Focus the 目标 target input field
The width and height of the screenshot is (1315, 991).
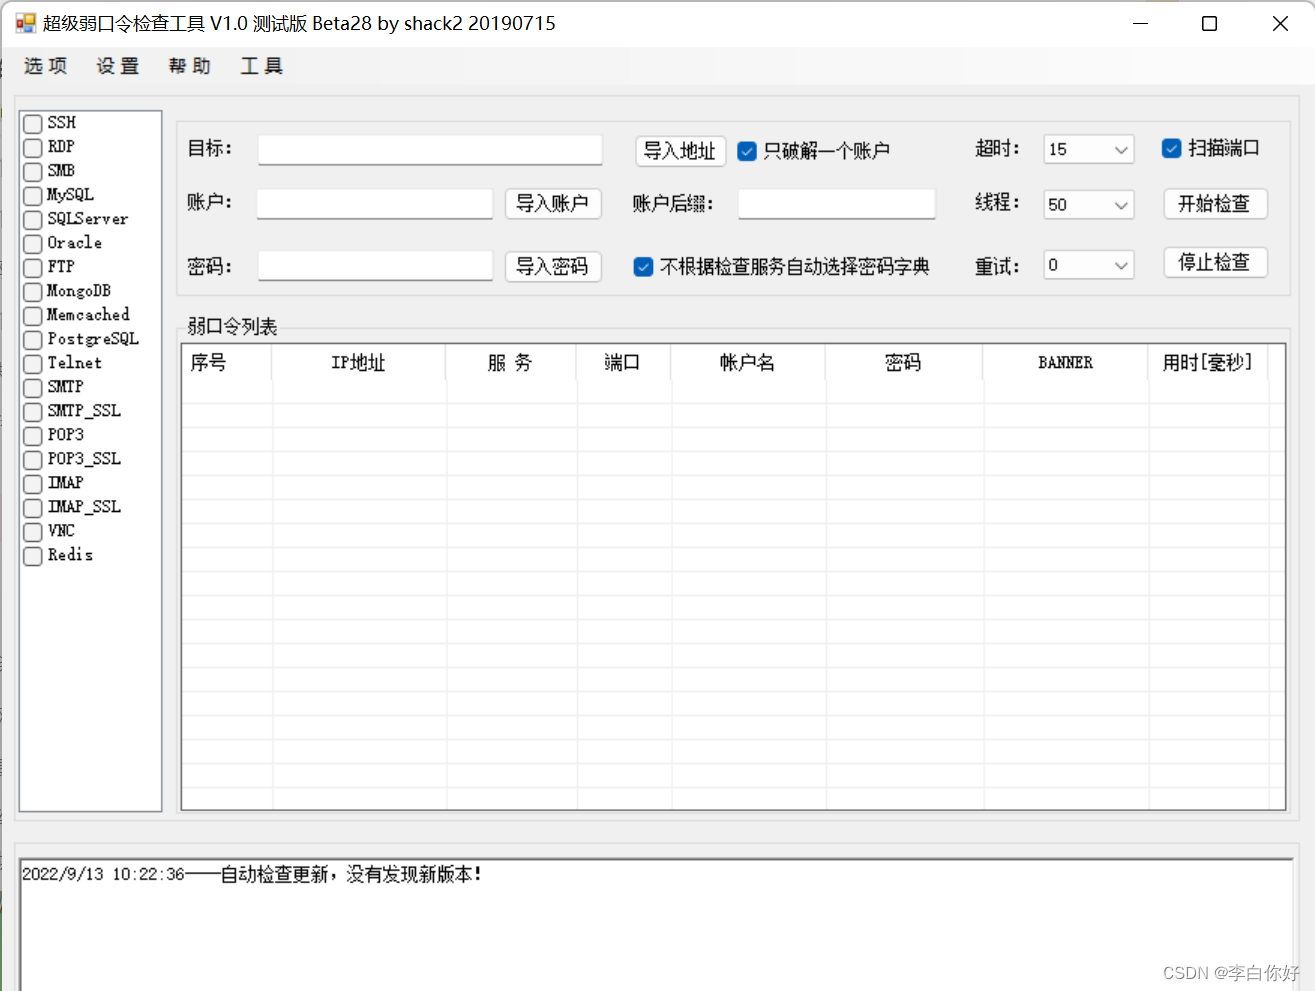(430, 150)
